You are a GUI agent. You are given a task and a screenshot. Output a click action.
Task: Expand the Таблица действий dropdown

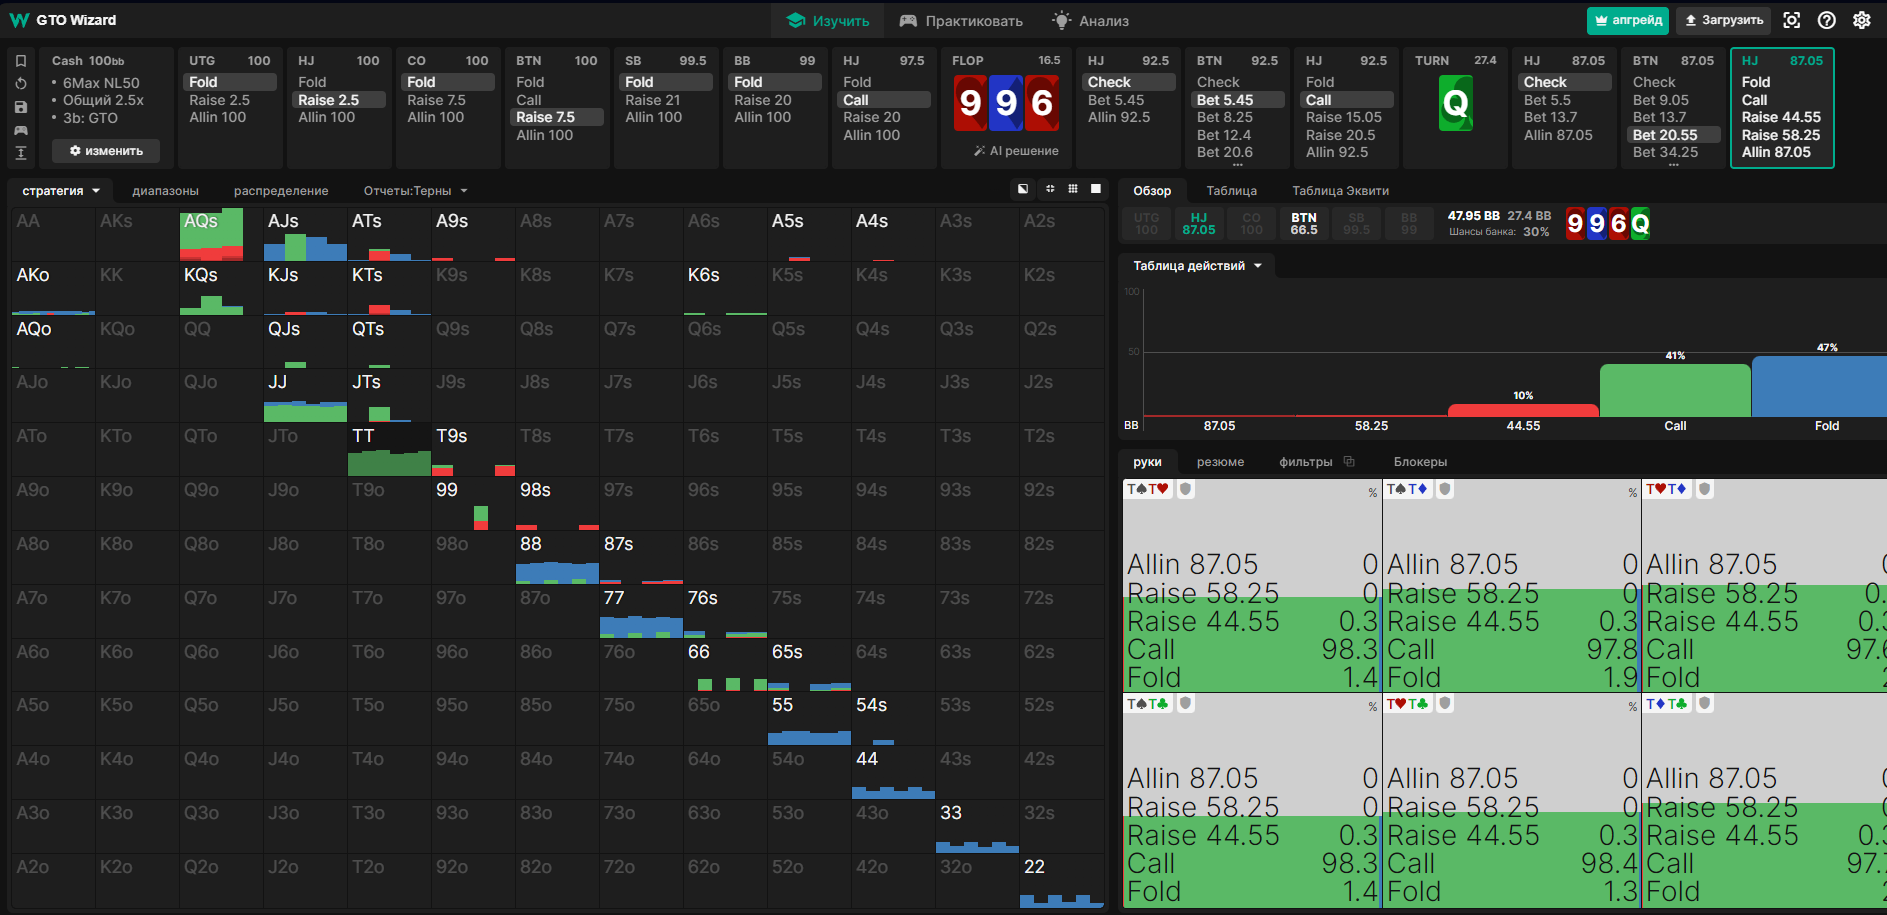click(x=1197, y=266)
